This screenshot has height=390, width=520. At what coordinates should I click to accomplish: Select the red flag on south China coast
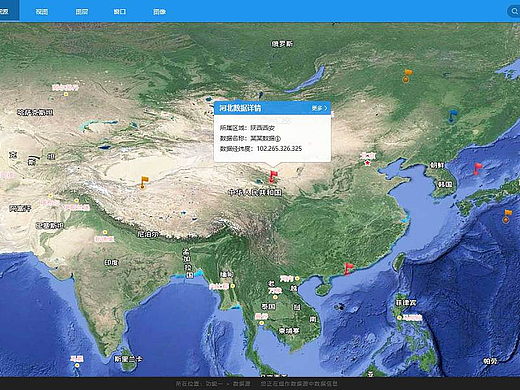[348, 269]
